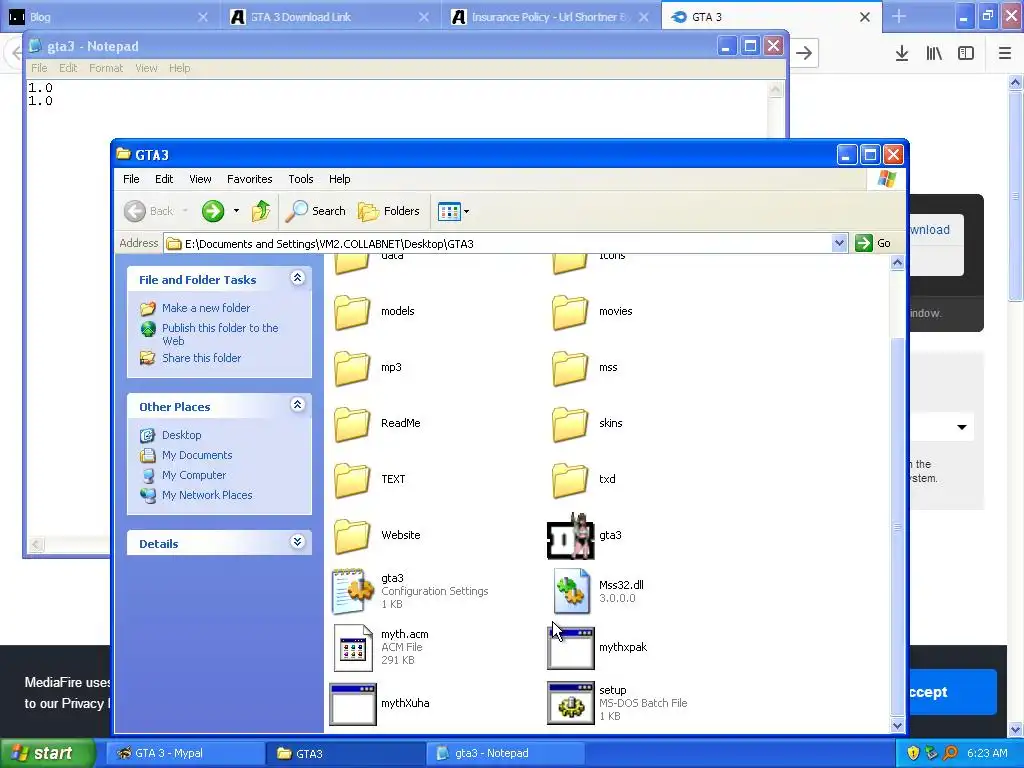This screenshot has width=1024, height=768.
Task: Switch to gta3 - Notepad taskbar item
Action: [506, 753]
